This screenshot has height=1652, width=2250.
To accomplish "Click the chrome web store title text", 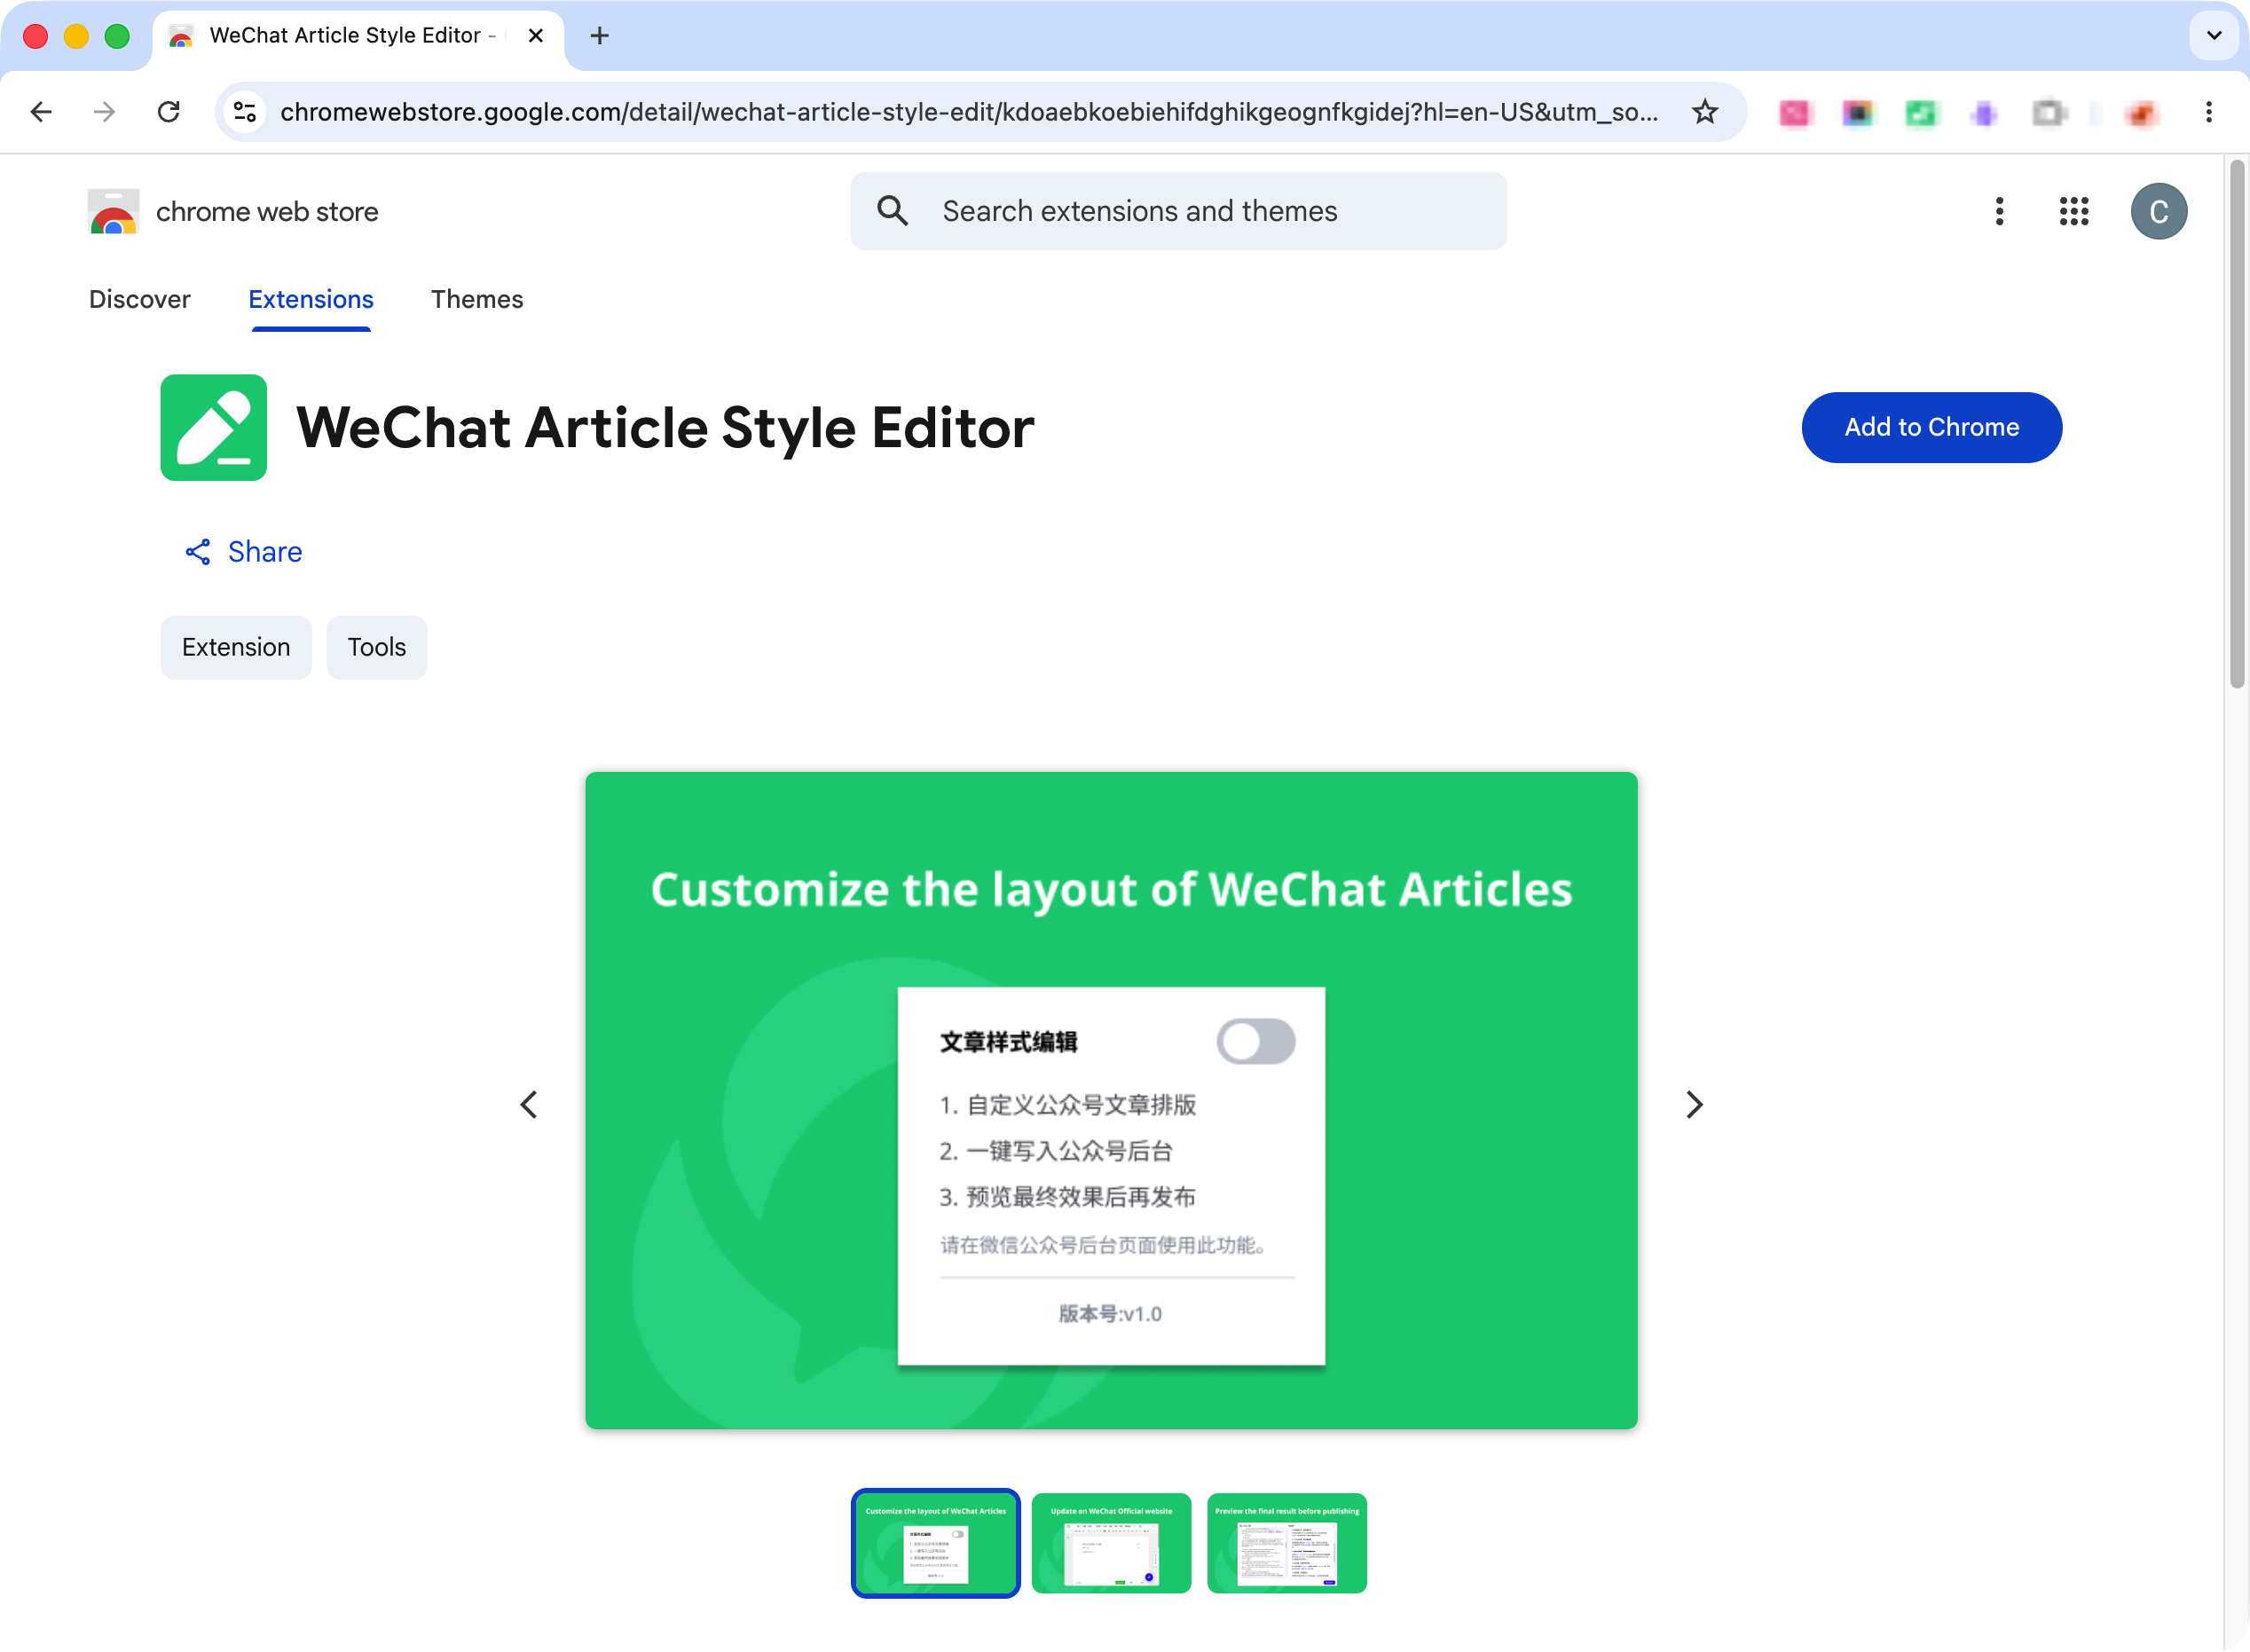I will pyautogui.click(x=267, y=212).
